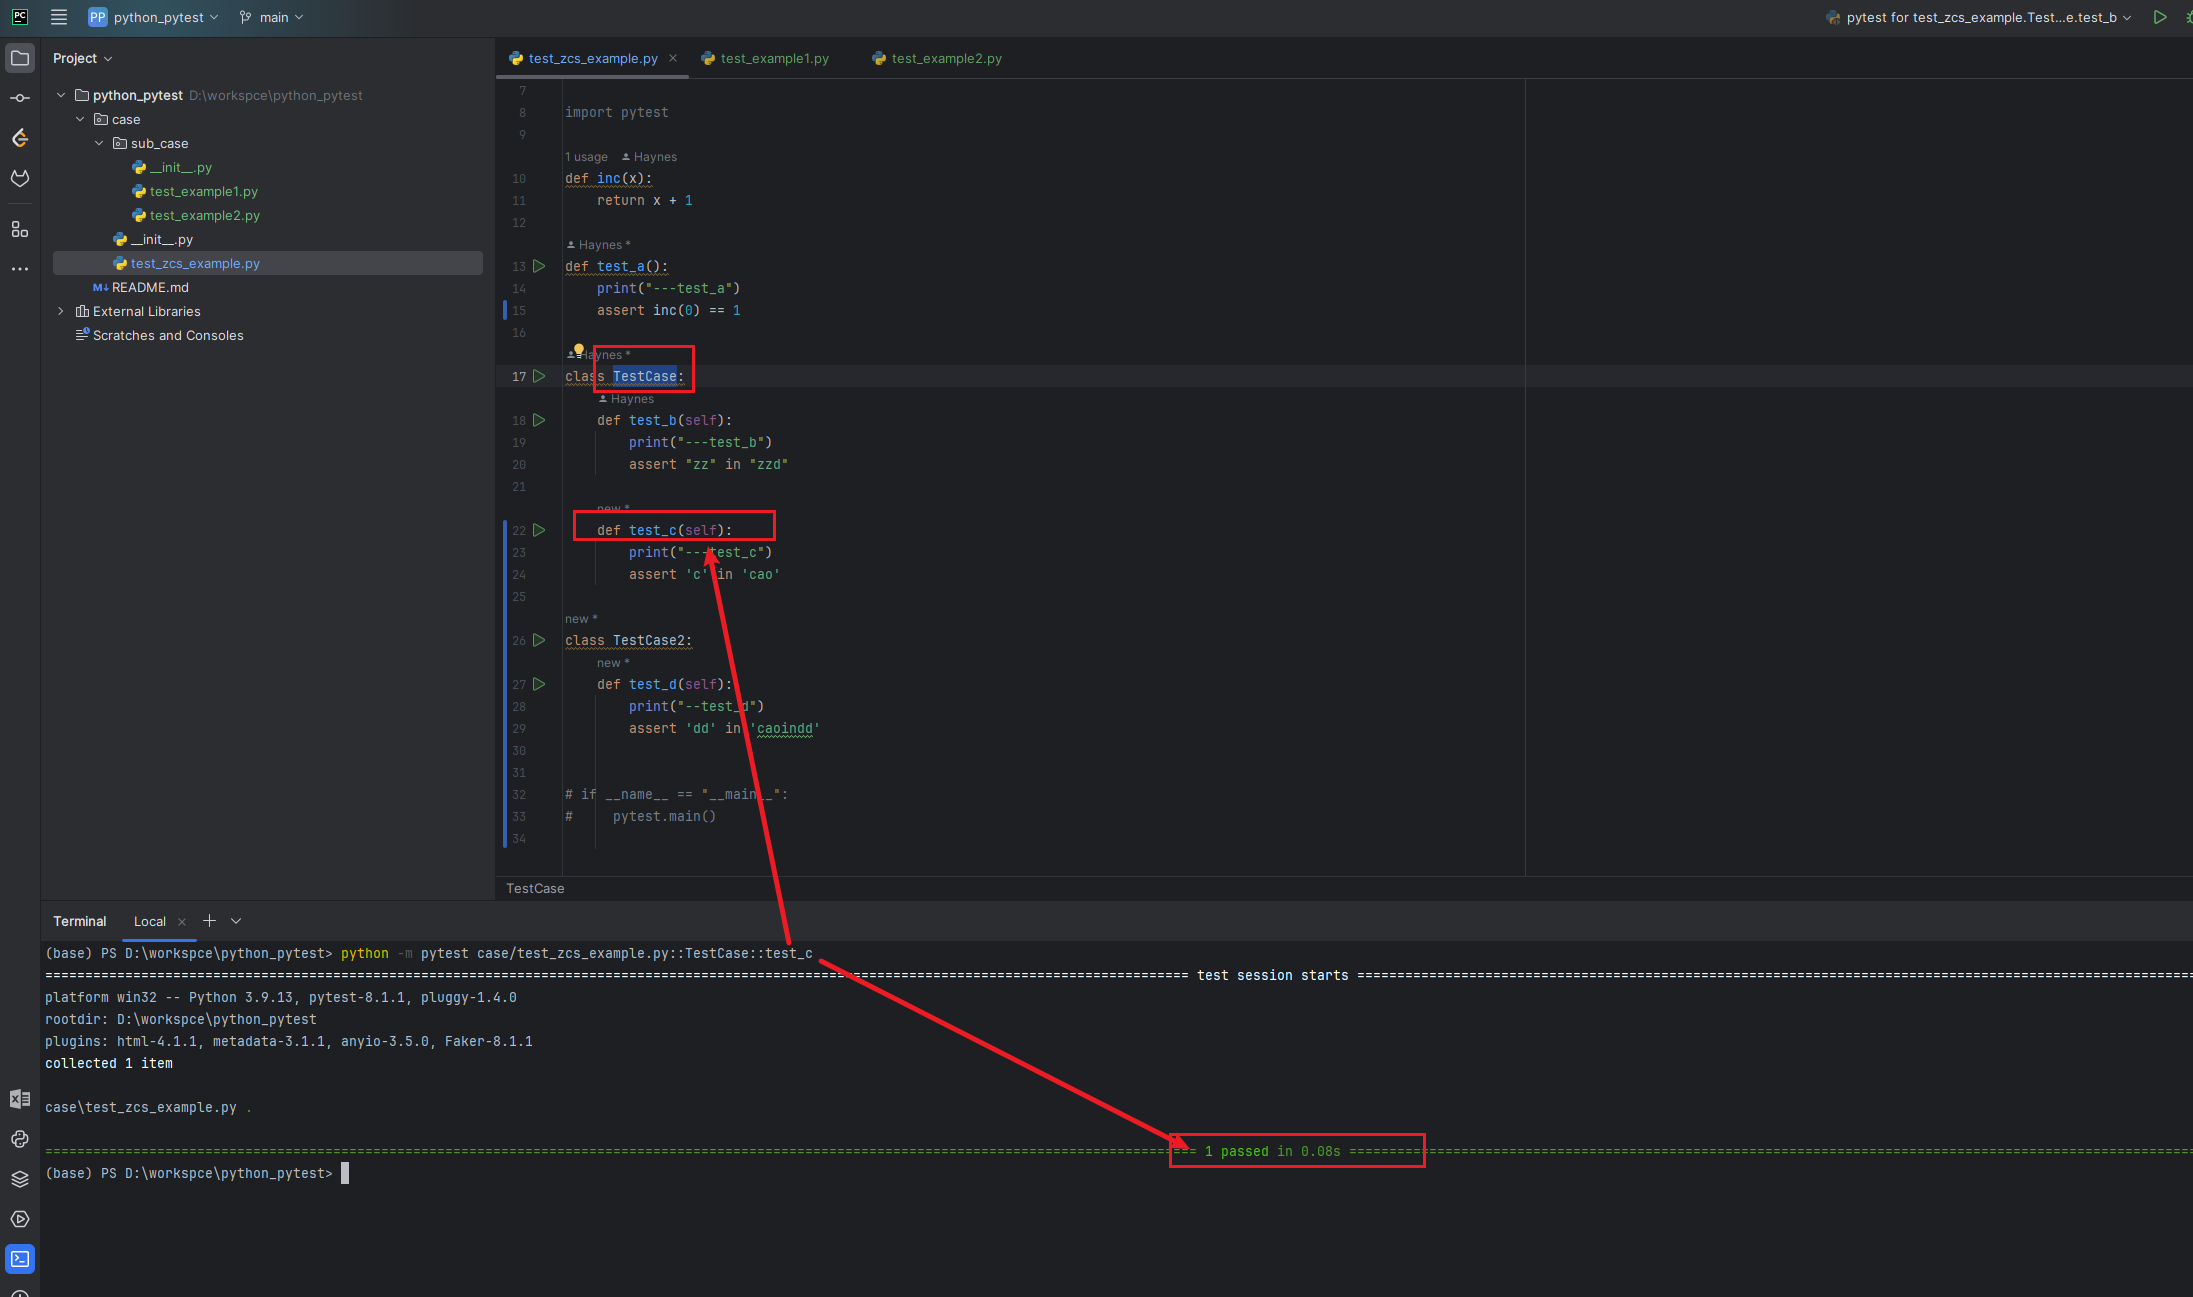
Task: Expand the External Libraries node
Action: 61,311
